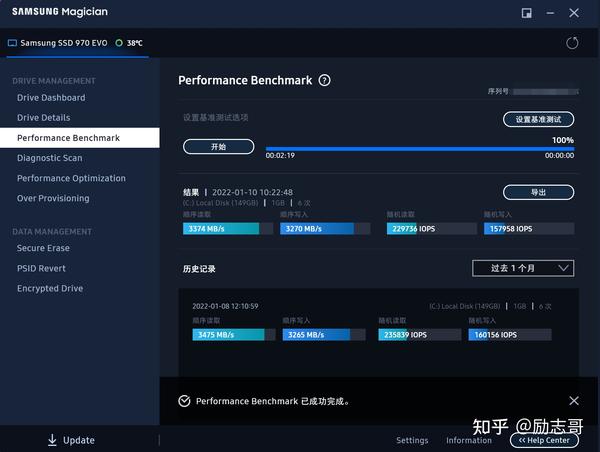Click the 3270 MB/s sequential write bar
The height and width of the screenshot is (452, 600).
(325, 228)
